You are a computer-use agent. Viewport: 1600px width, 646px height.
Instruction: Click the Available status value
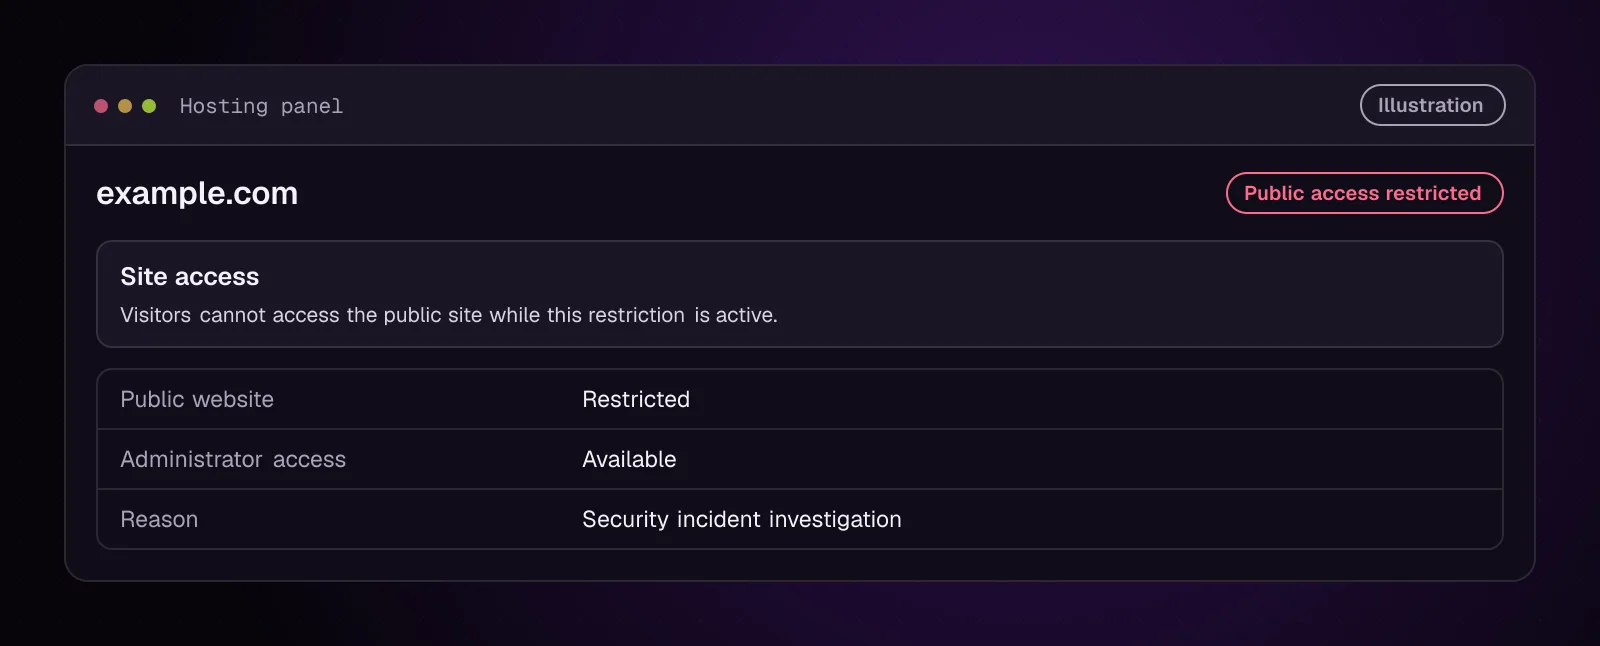point(629,459)
